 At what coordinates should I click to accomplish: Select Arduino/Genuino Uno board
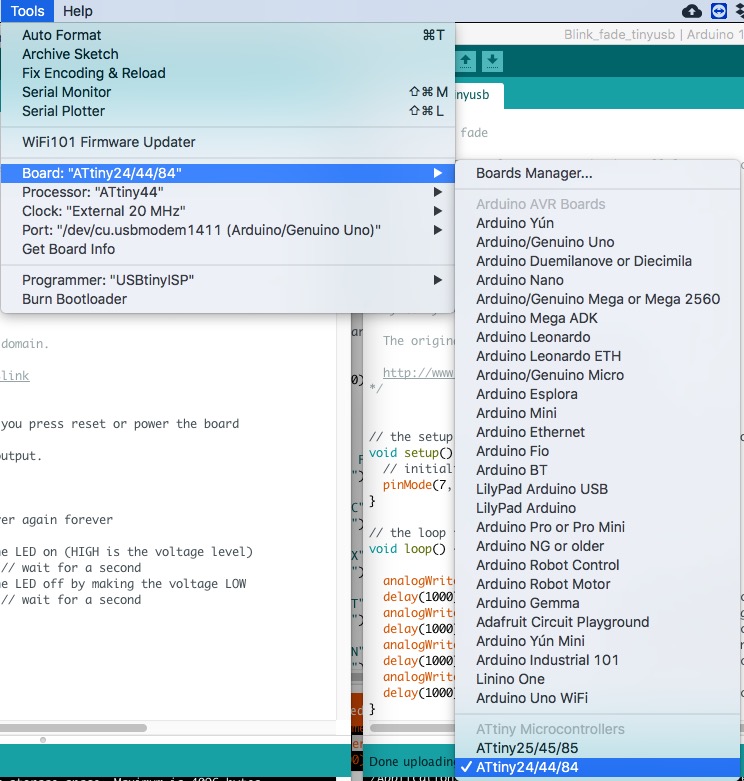(598, 242)
